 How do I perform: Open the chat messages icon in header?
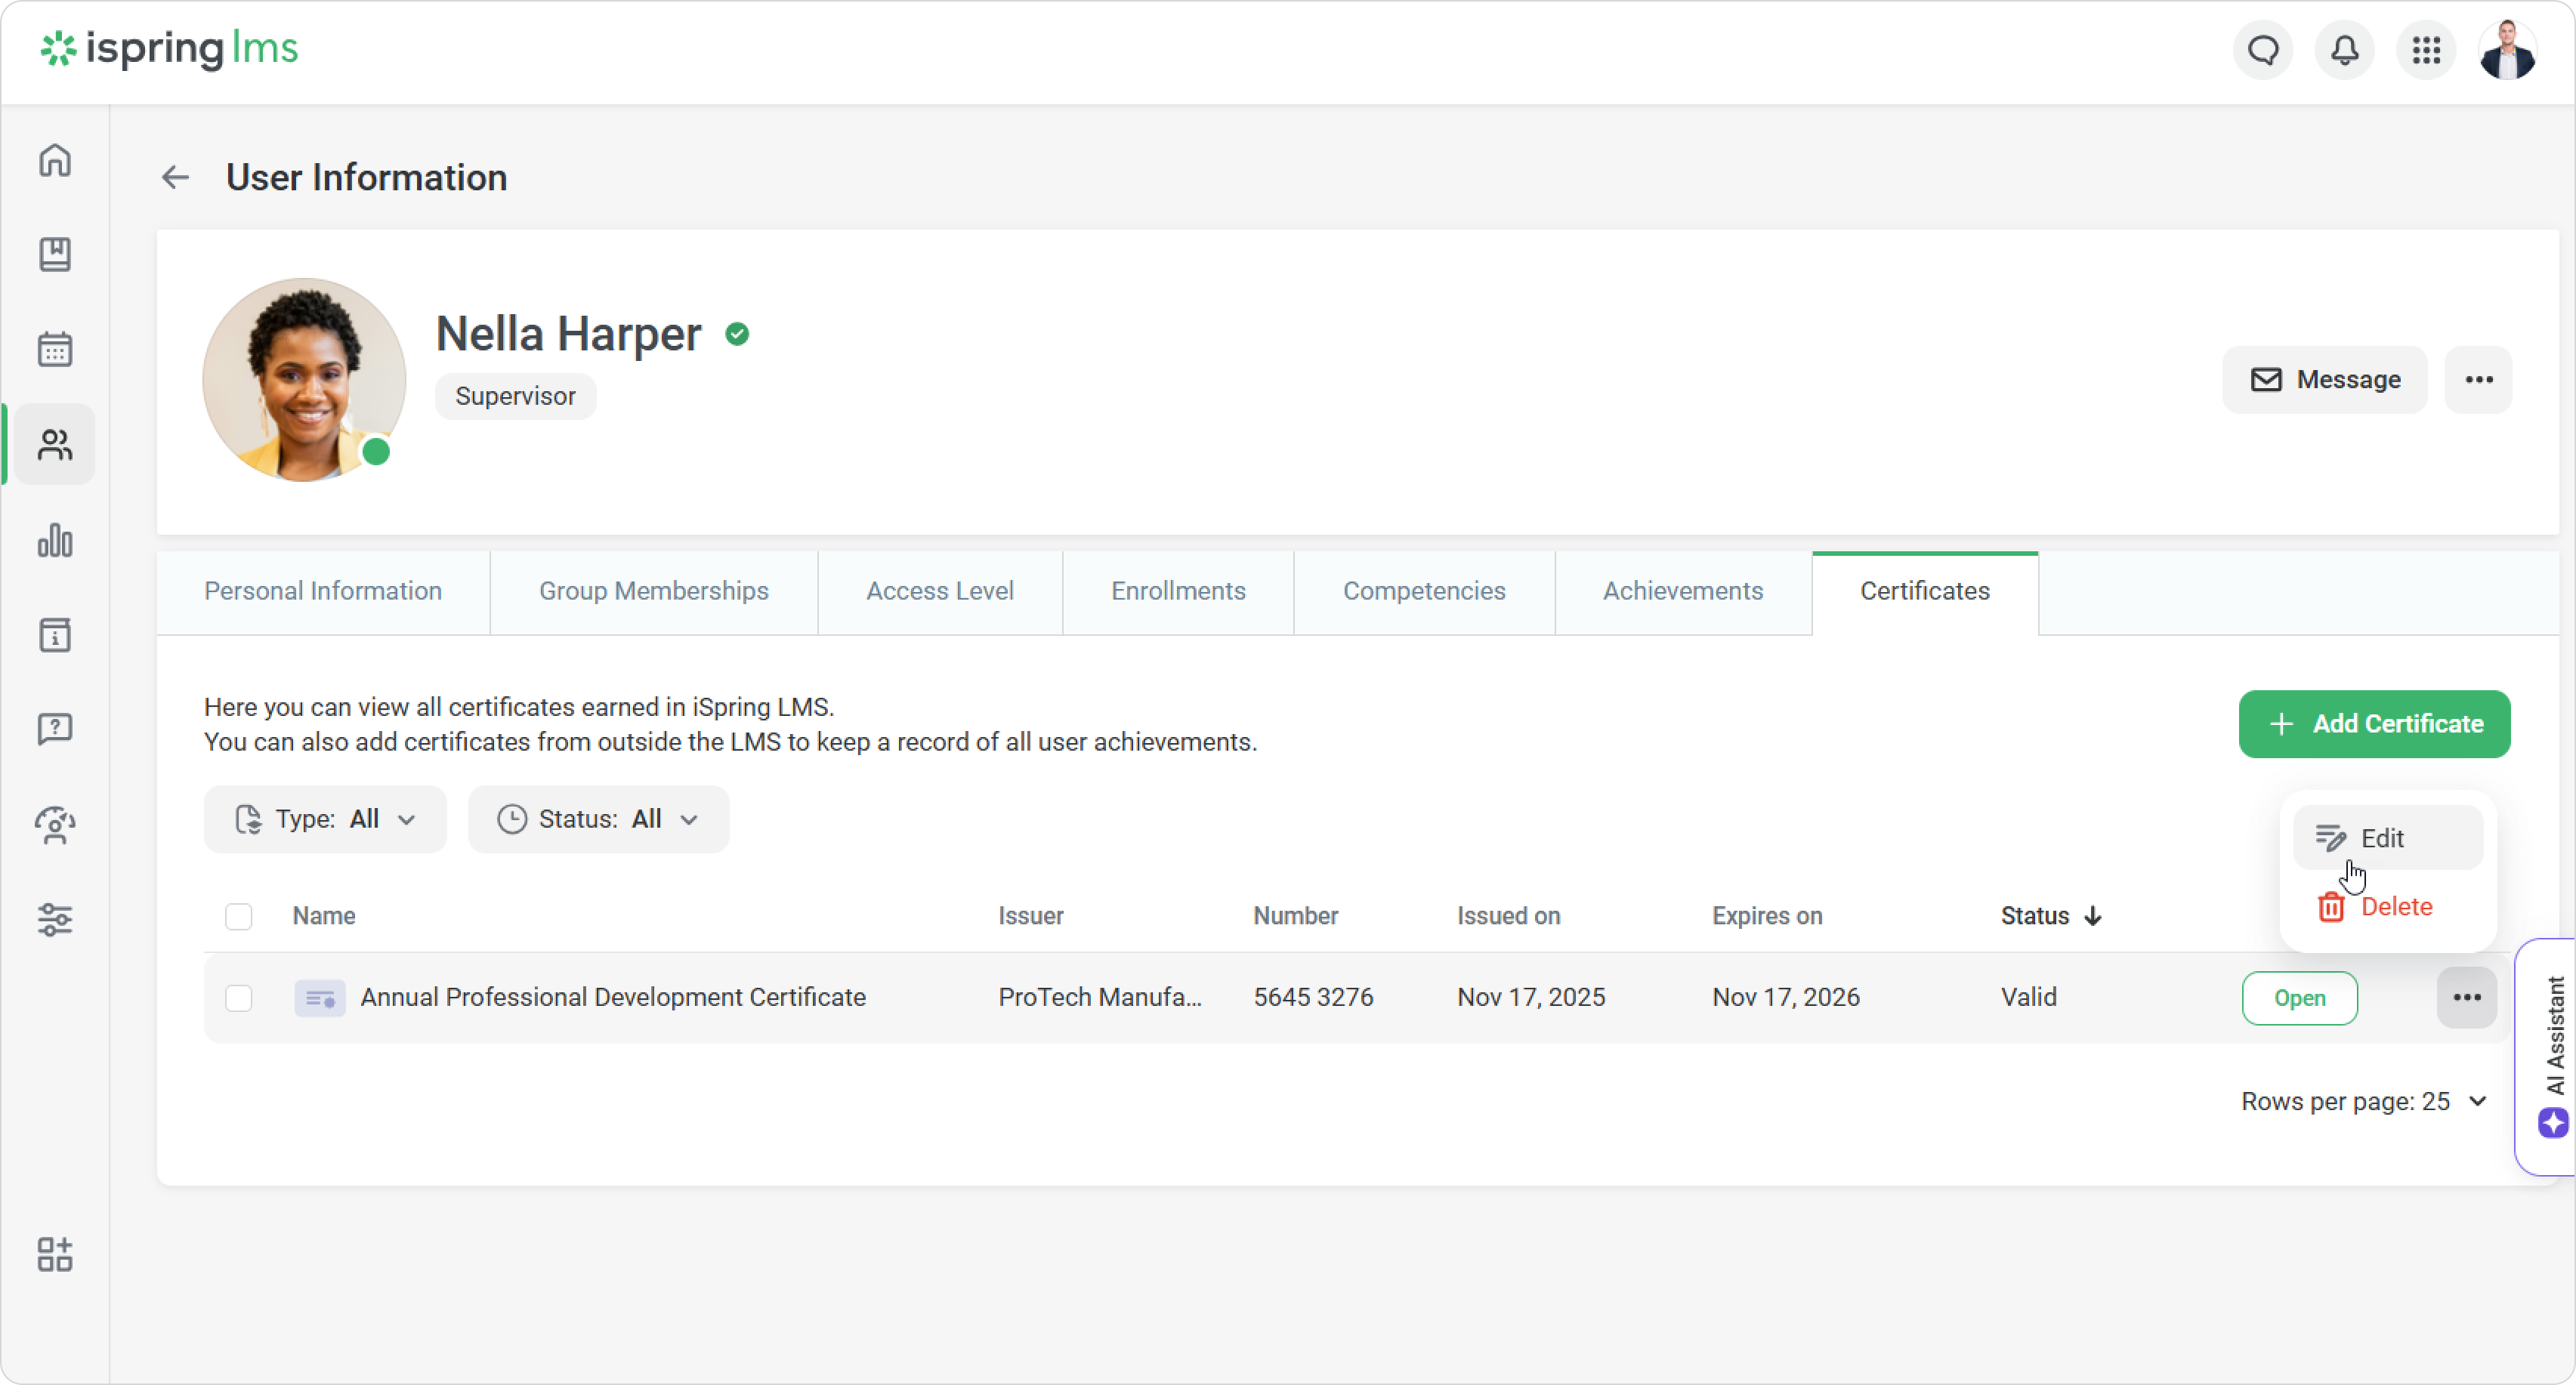point(2263,50)
